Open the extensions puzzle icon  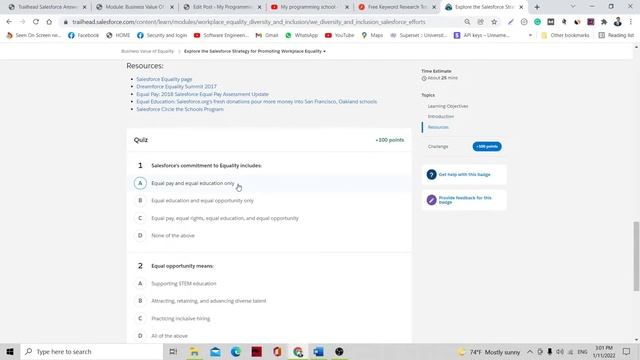point(604,22)
